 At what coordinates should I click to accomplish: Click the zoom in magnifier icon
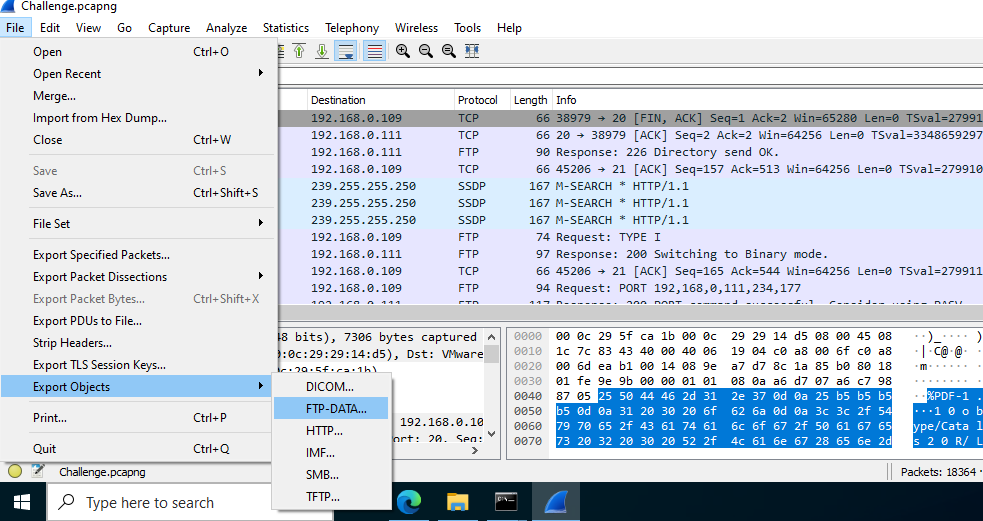coord(403,51)
